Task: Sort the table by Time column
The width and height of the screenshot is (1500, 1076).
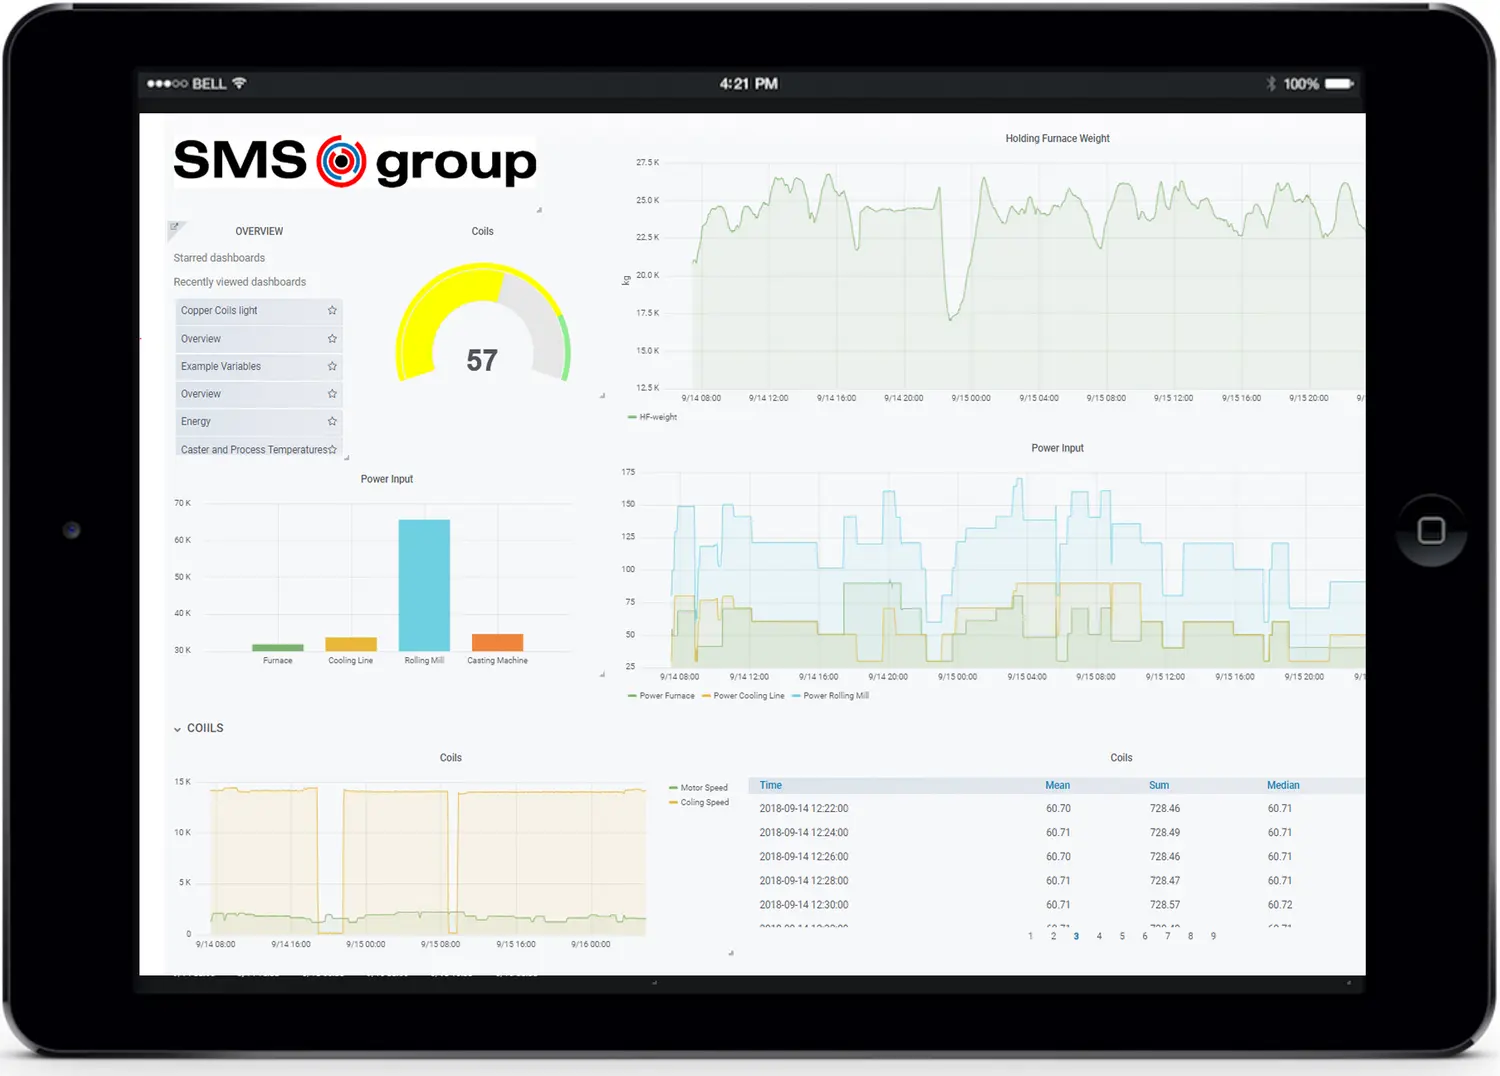Action: (x=770, y=786)
